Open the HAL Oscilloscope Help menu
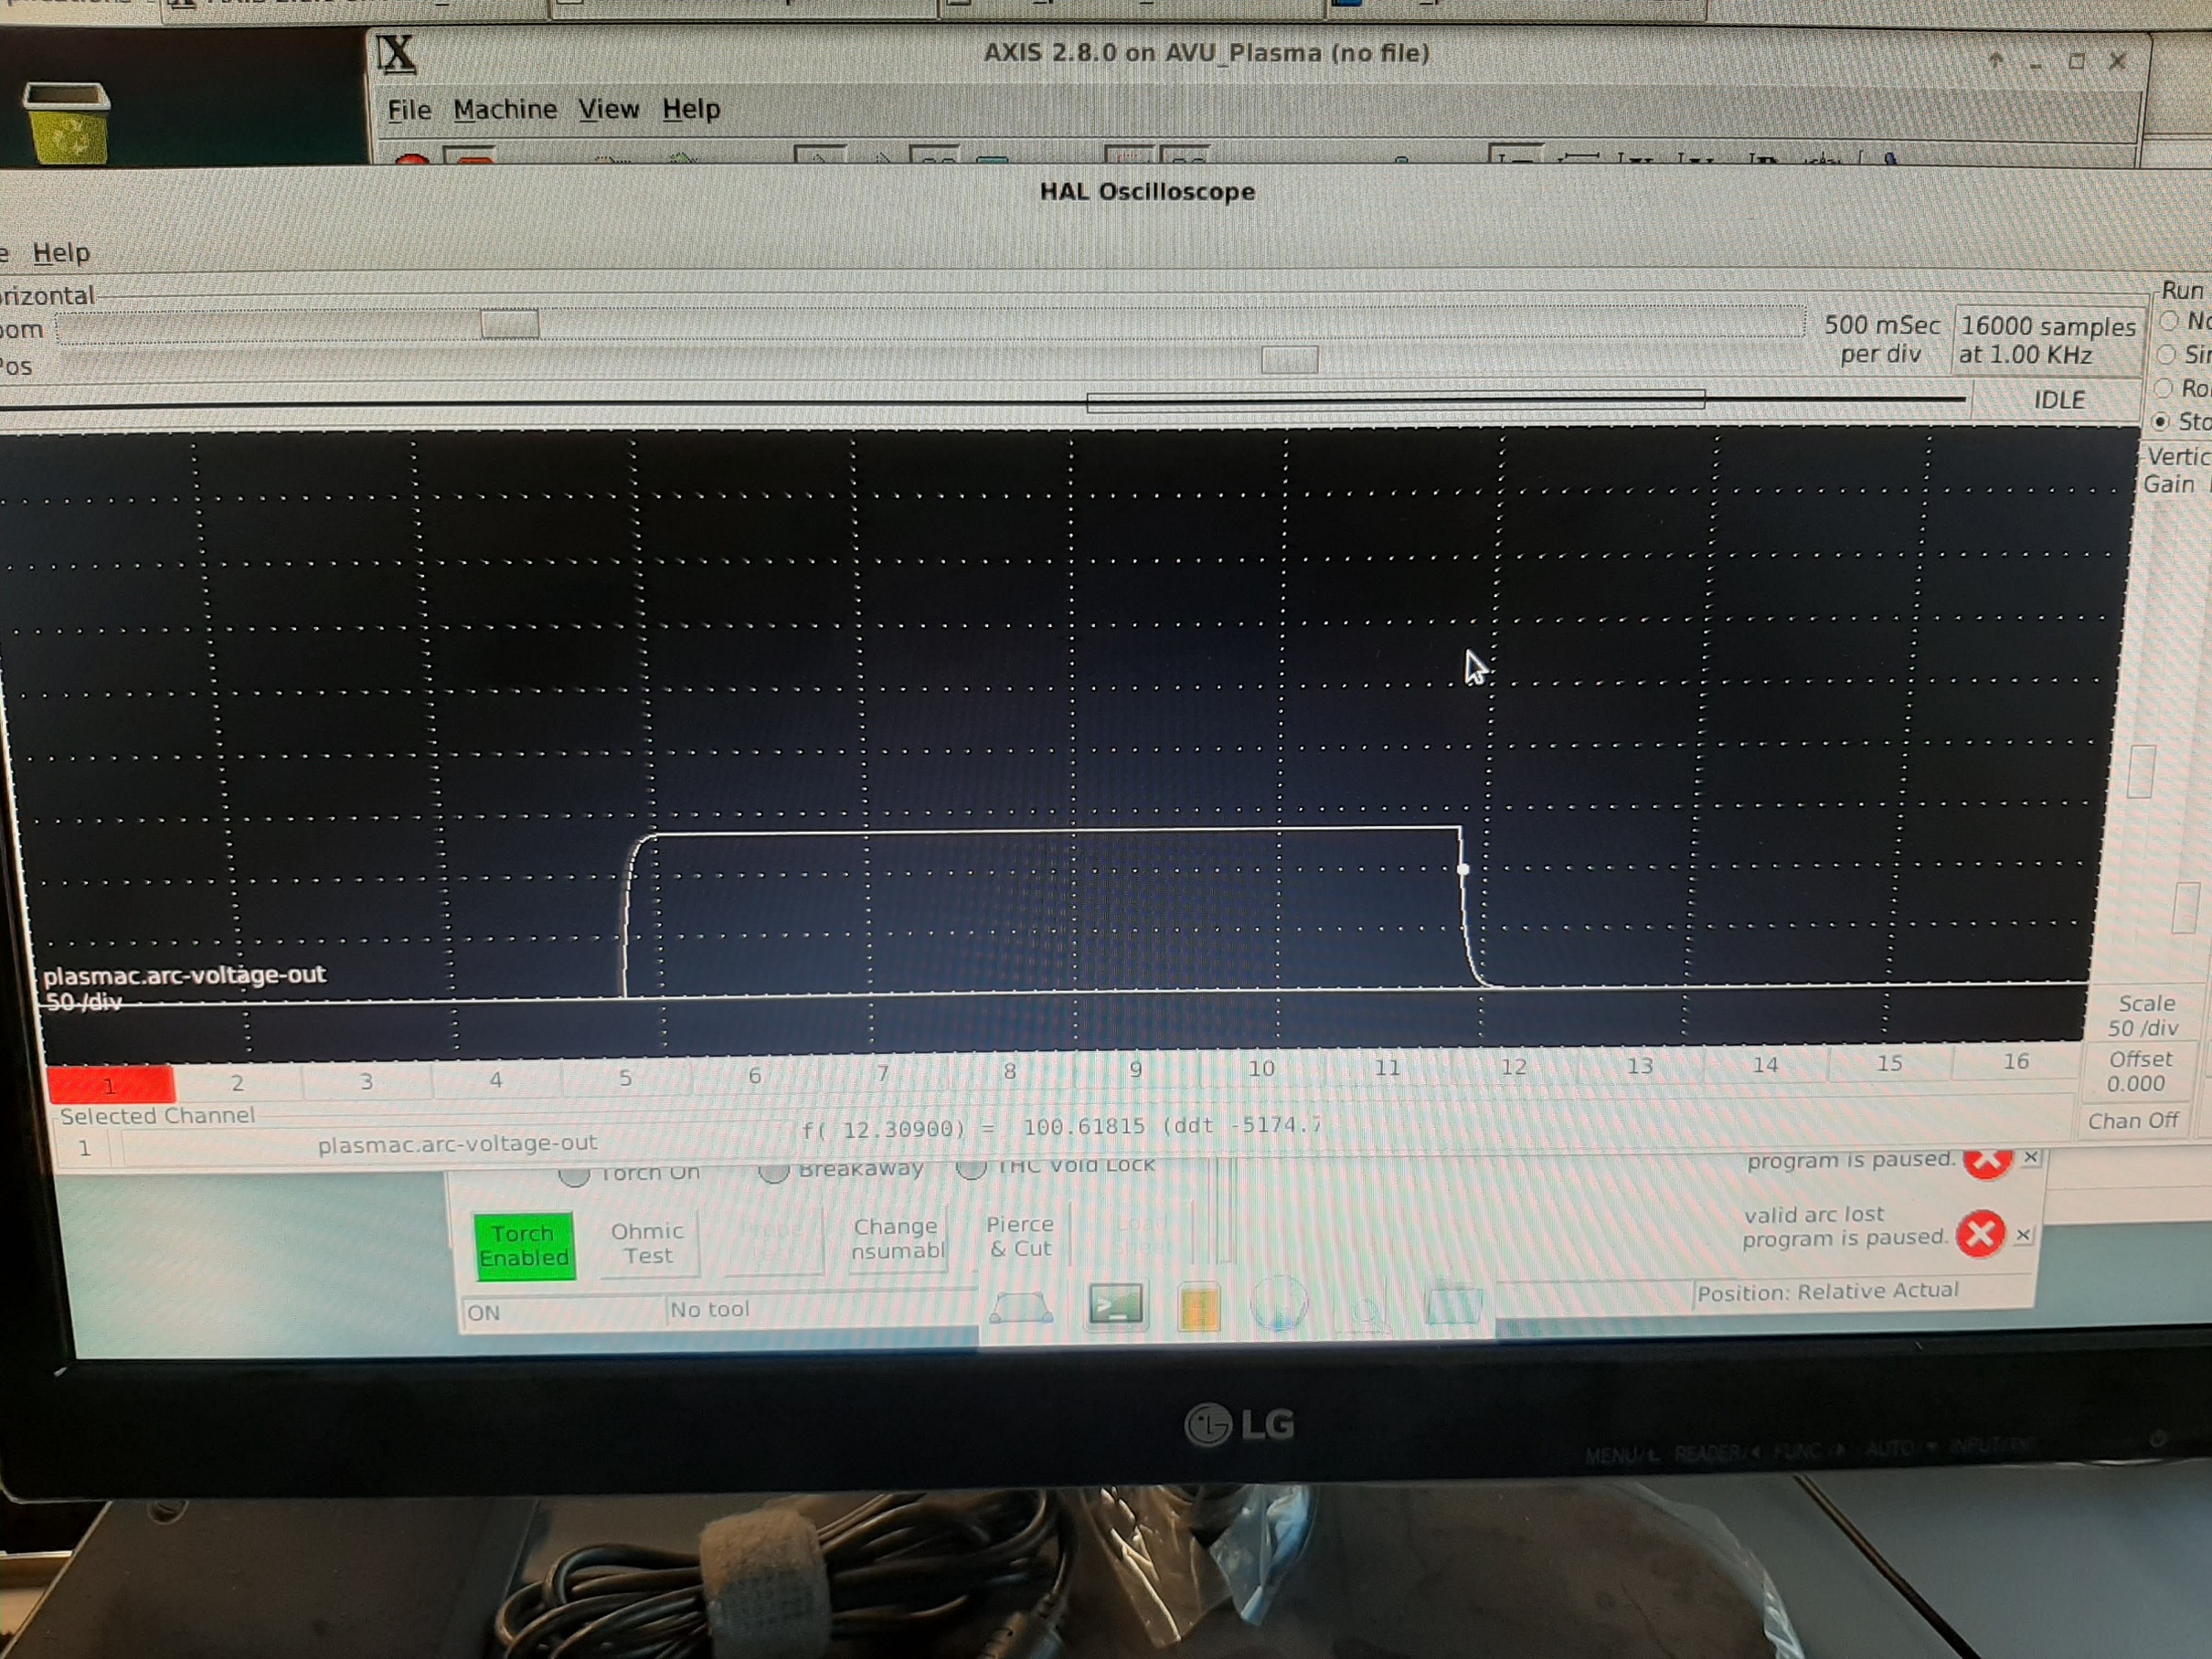2212x1659 pixels. 61,253
